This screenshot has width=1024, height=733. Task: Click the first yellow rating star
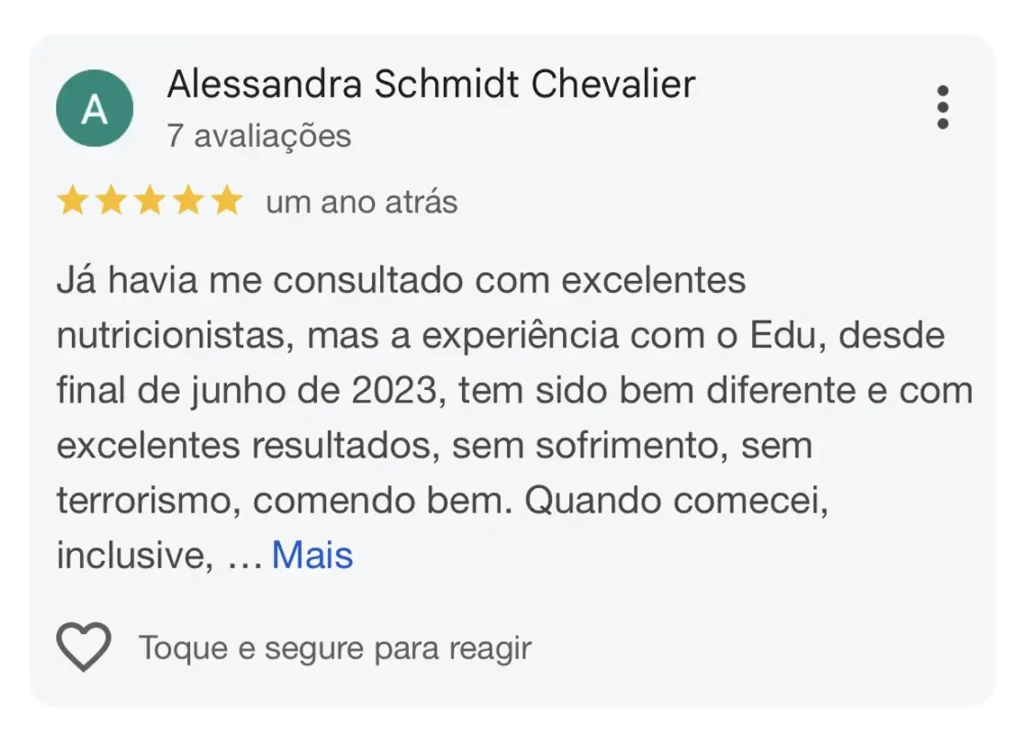tap(72, 200)
